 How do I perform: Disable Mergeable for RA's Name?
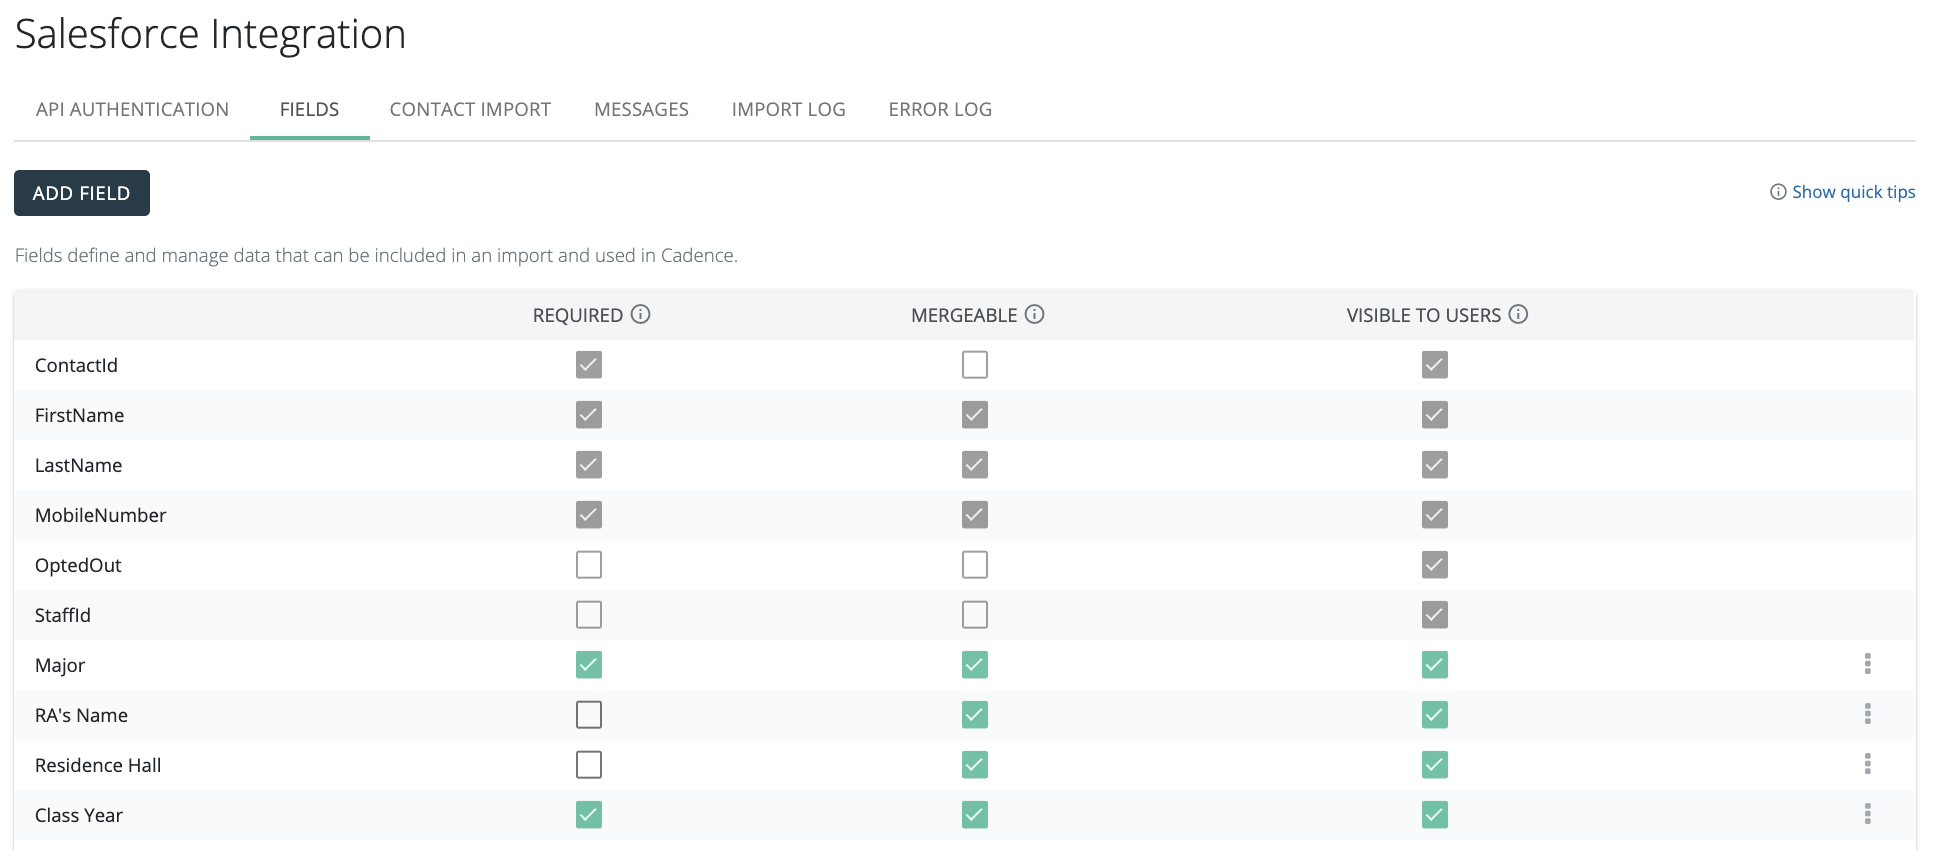click(x=975, y=715)
